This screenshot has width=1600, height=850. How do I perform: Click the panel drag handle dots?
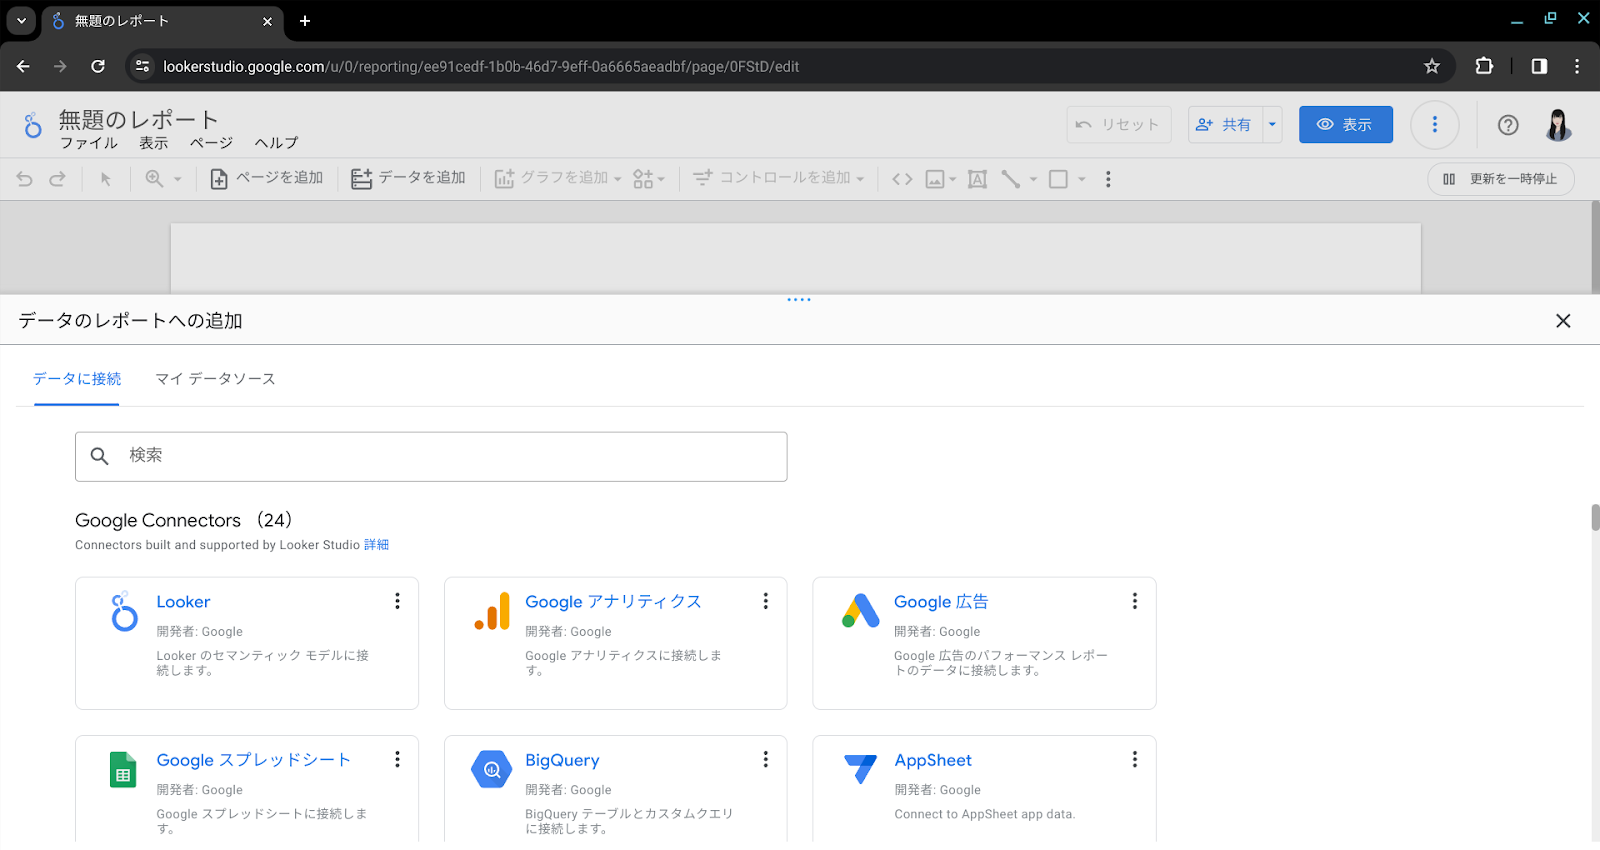(799, 300)
